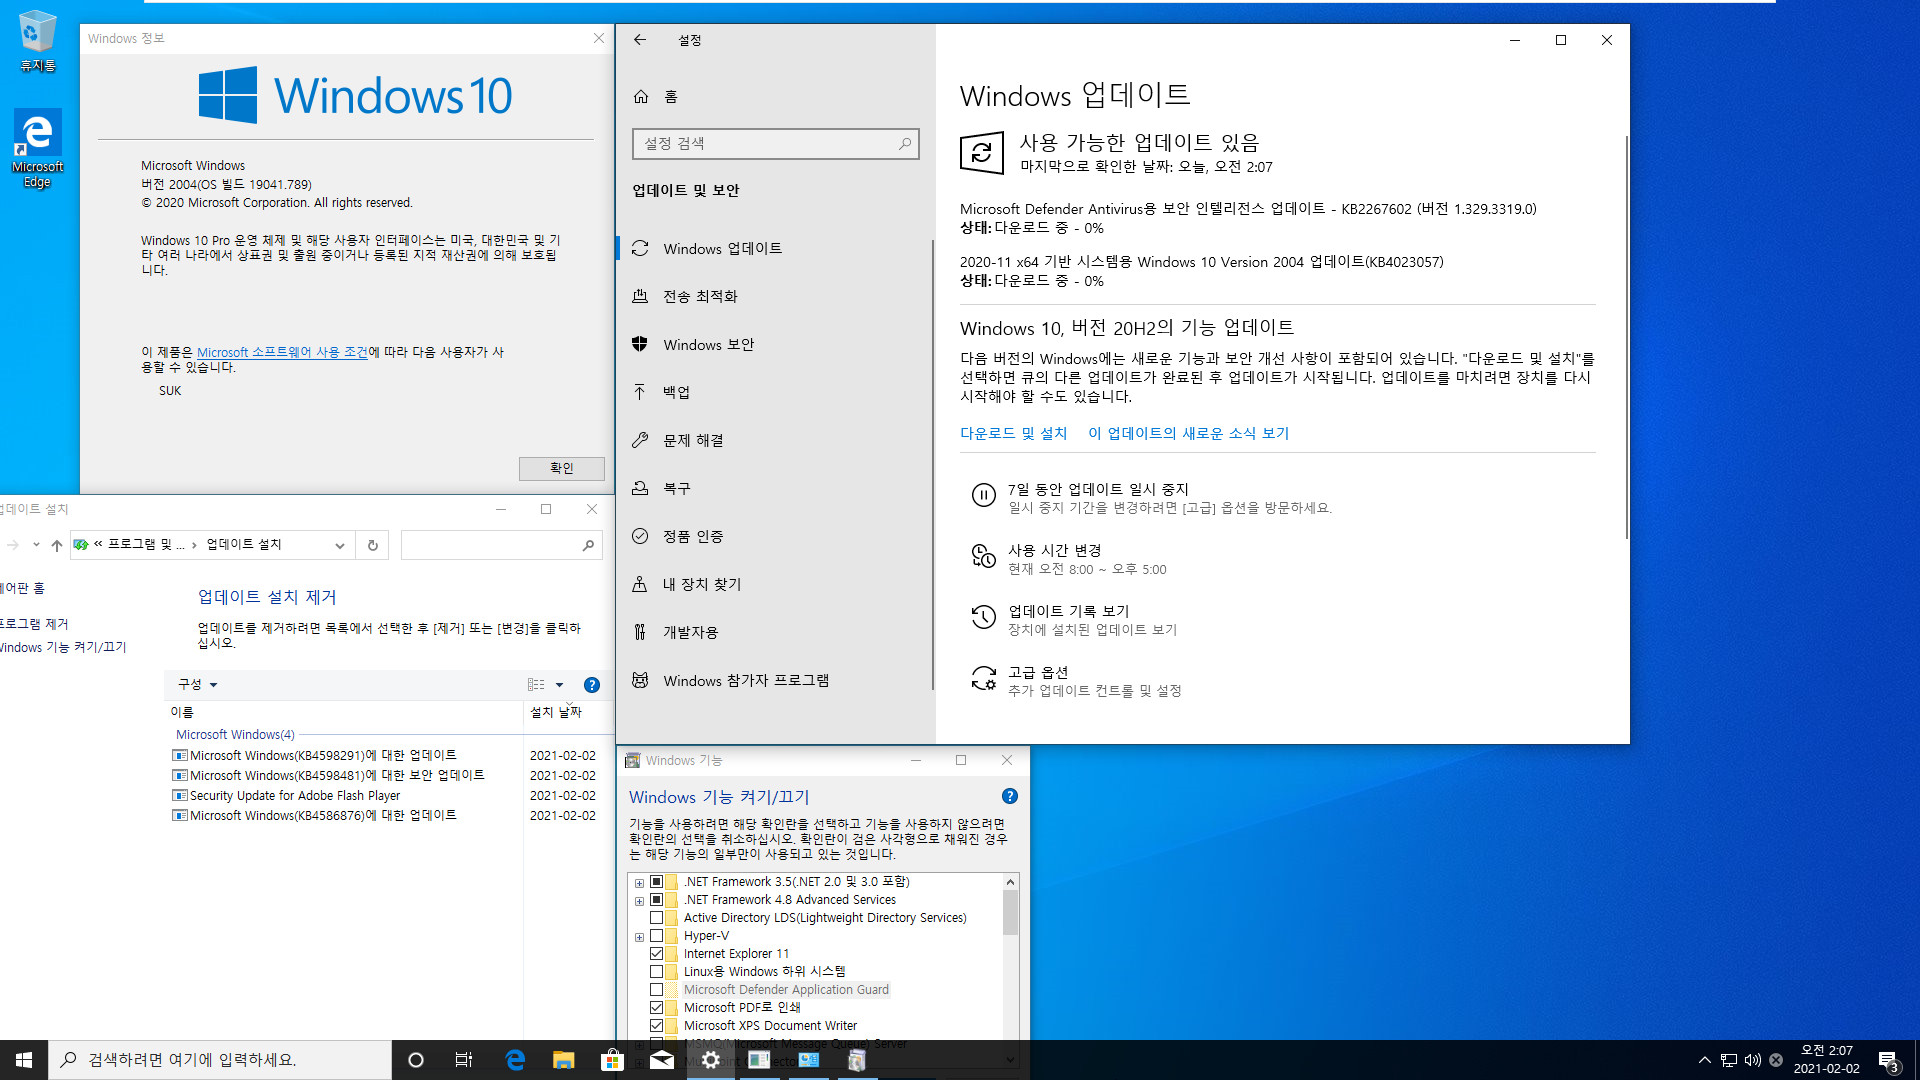Go back in Settings window

tap(640, 40)
